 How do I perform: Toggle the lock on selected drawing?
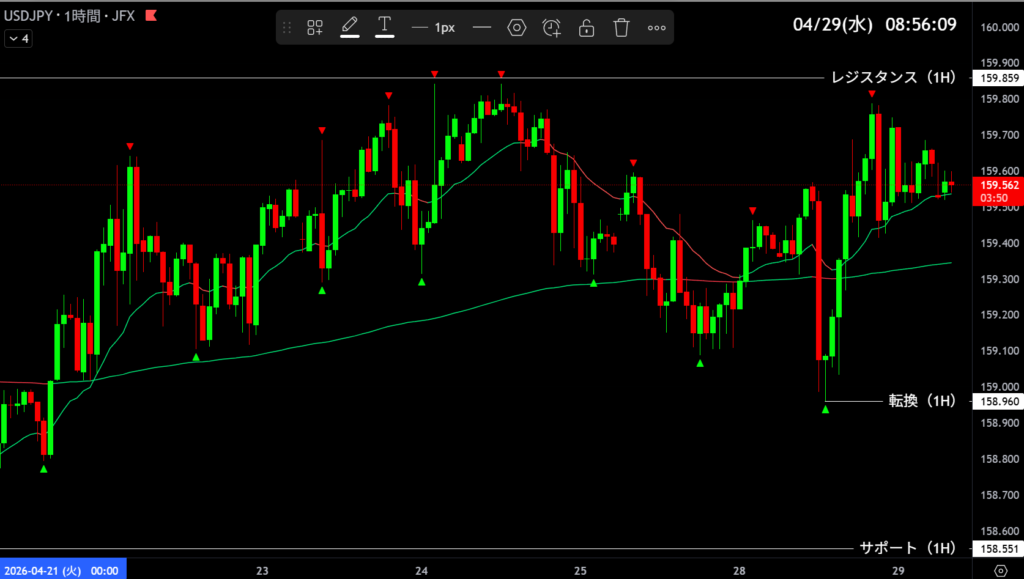587,28
